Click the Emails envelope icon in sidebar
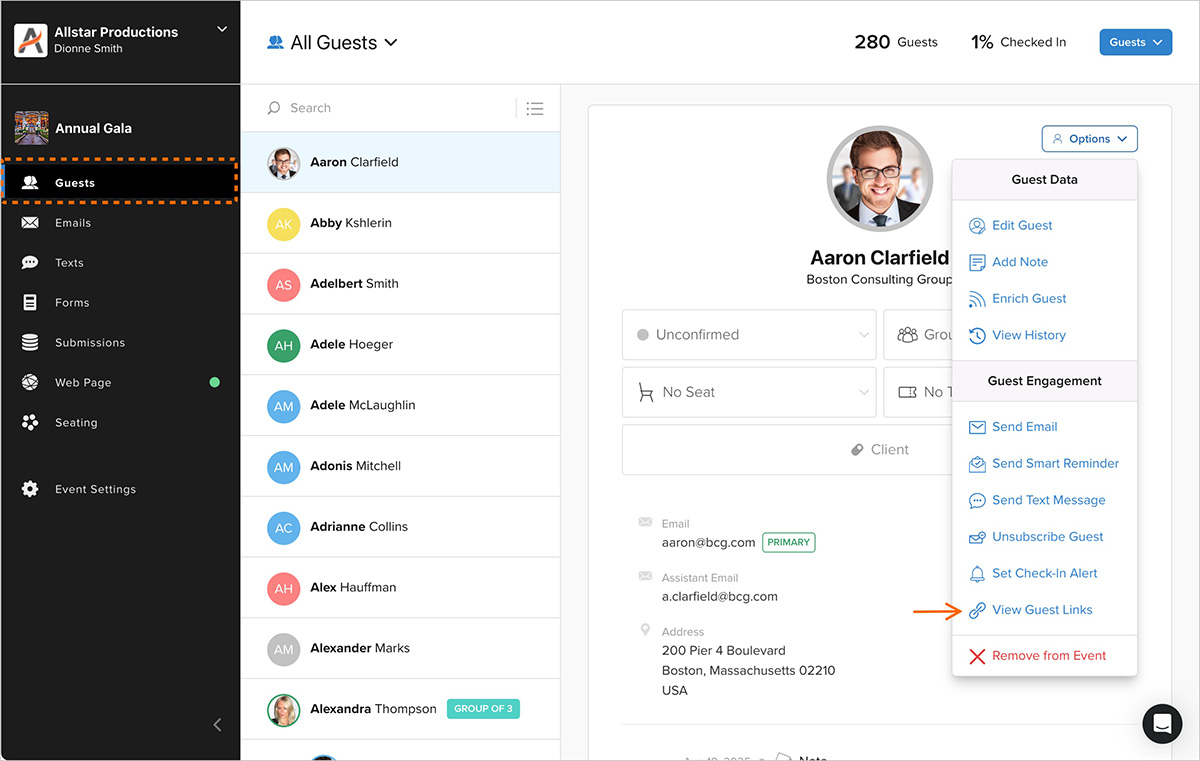Screen dimensions: 1200x761 [30, 223]
